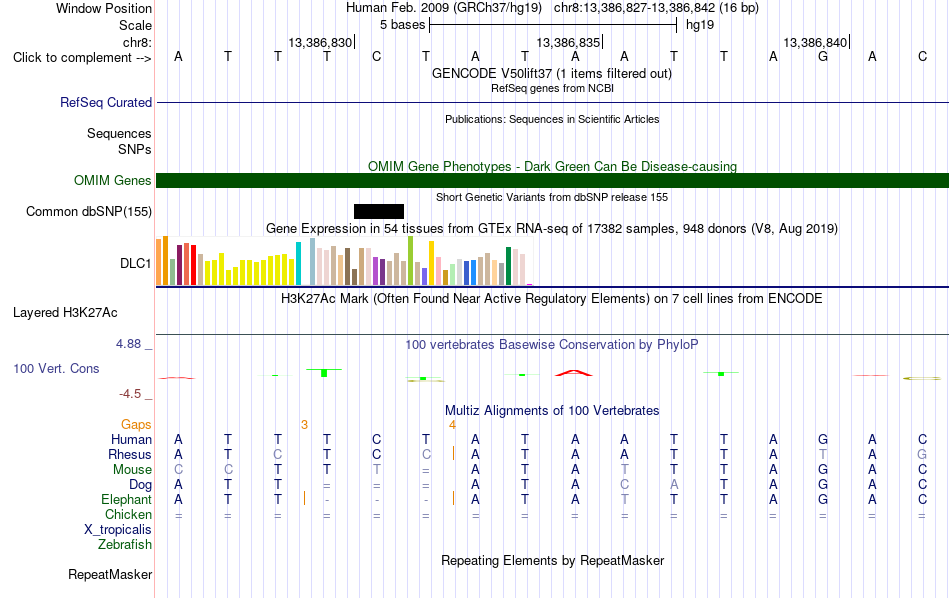This screenshot has height=598, width=950.
Task: Click the Chicken species label
Action: (128, 514)
